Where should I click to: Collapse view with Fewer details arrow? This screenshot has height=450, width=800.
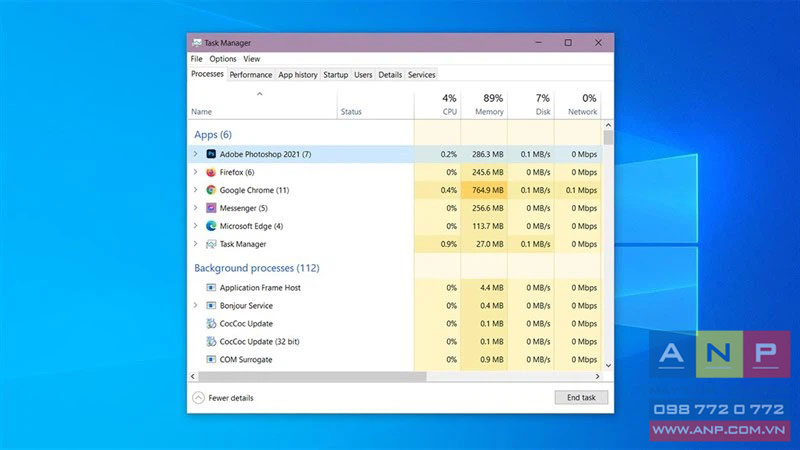tap(198, 397)
